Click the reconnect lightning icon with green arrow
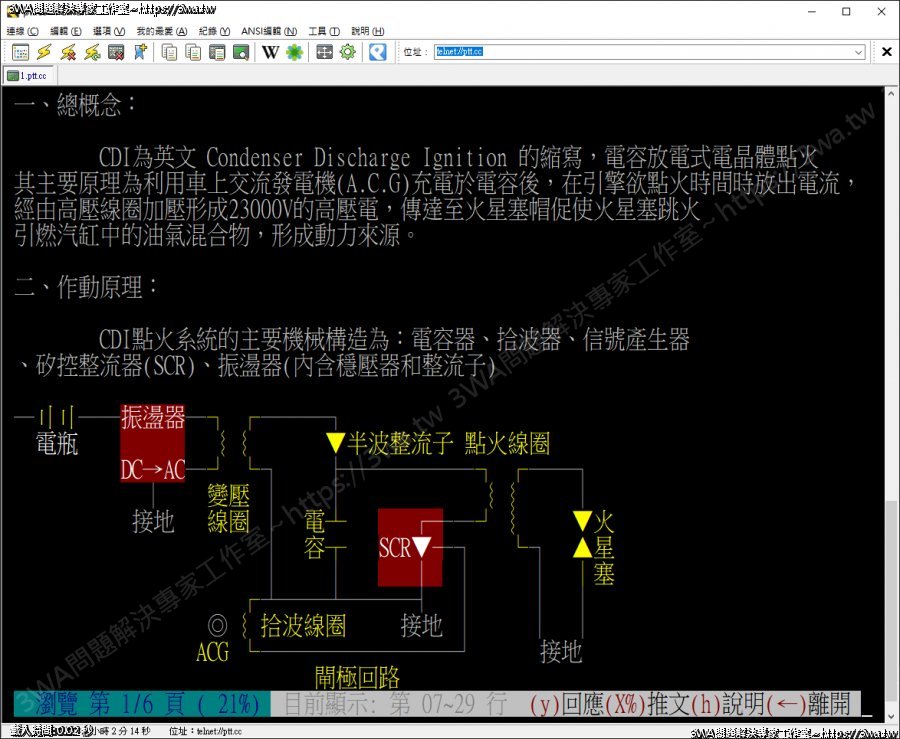 pos(92,52)
